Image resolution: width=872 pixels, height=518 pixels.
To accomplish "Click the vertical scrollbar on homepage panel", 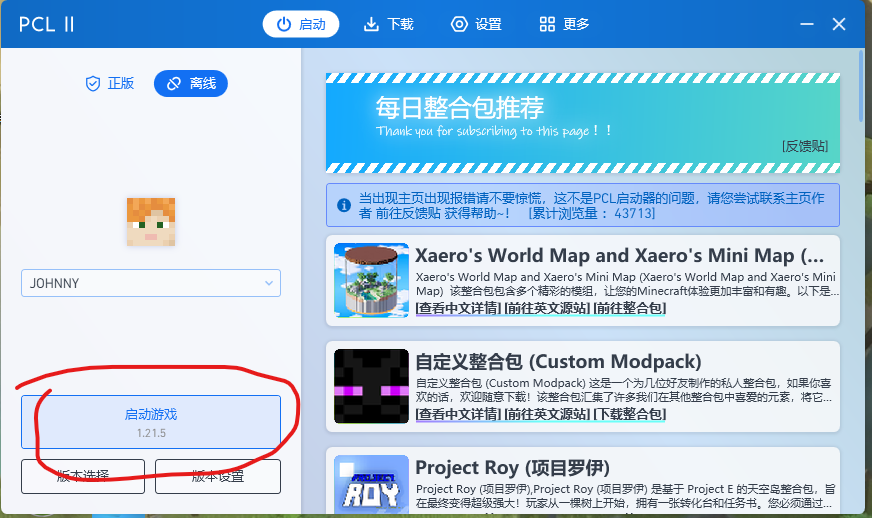I will click(x=861, y=86).
